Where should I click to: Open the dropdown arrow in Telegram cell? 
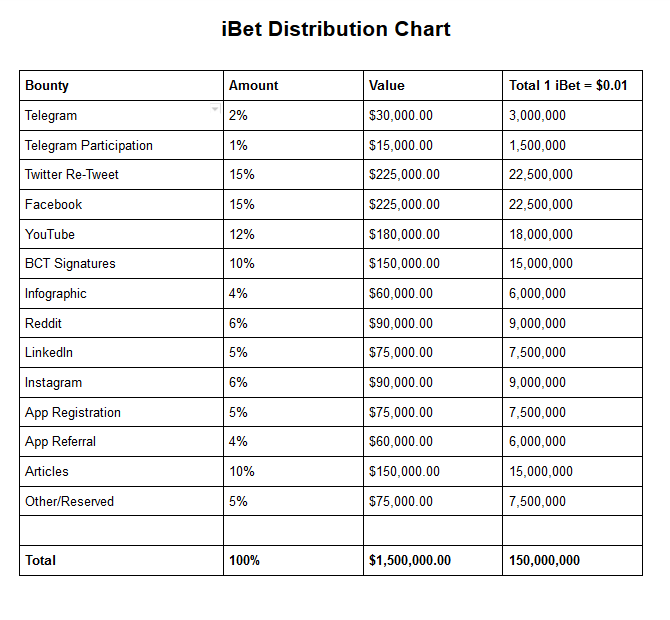[x=215, y=109]
